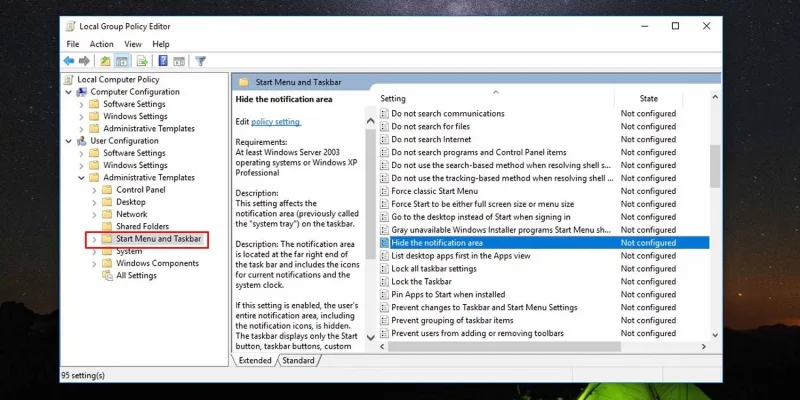Click the horizontal scroll-right arrow

click(x=704, y=346)
